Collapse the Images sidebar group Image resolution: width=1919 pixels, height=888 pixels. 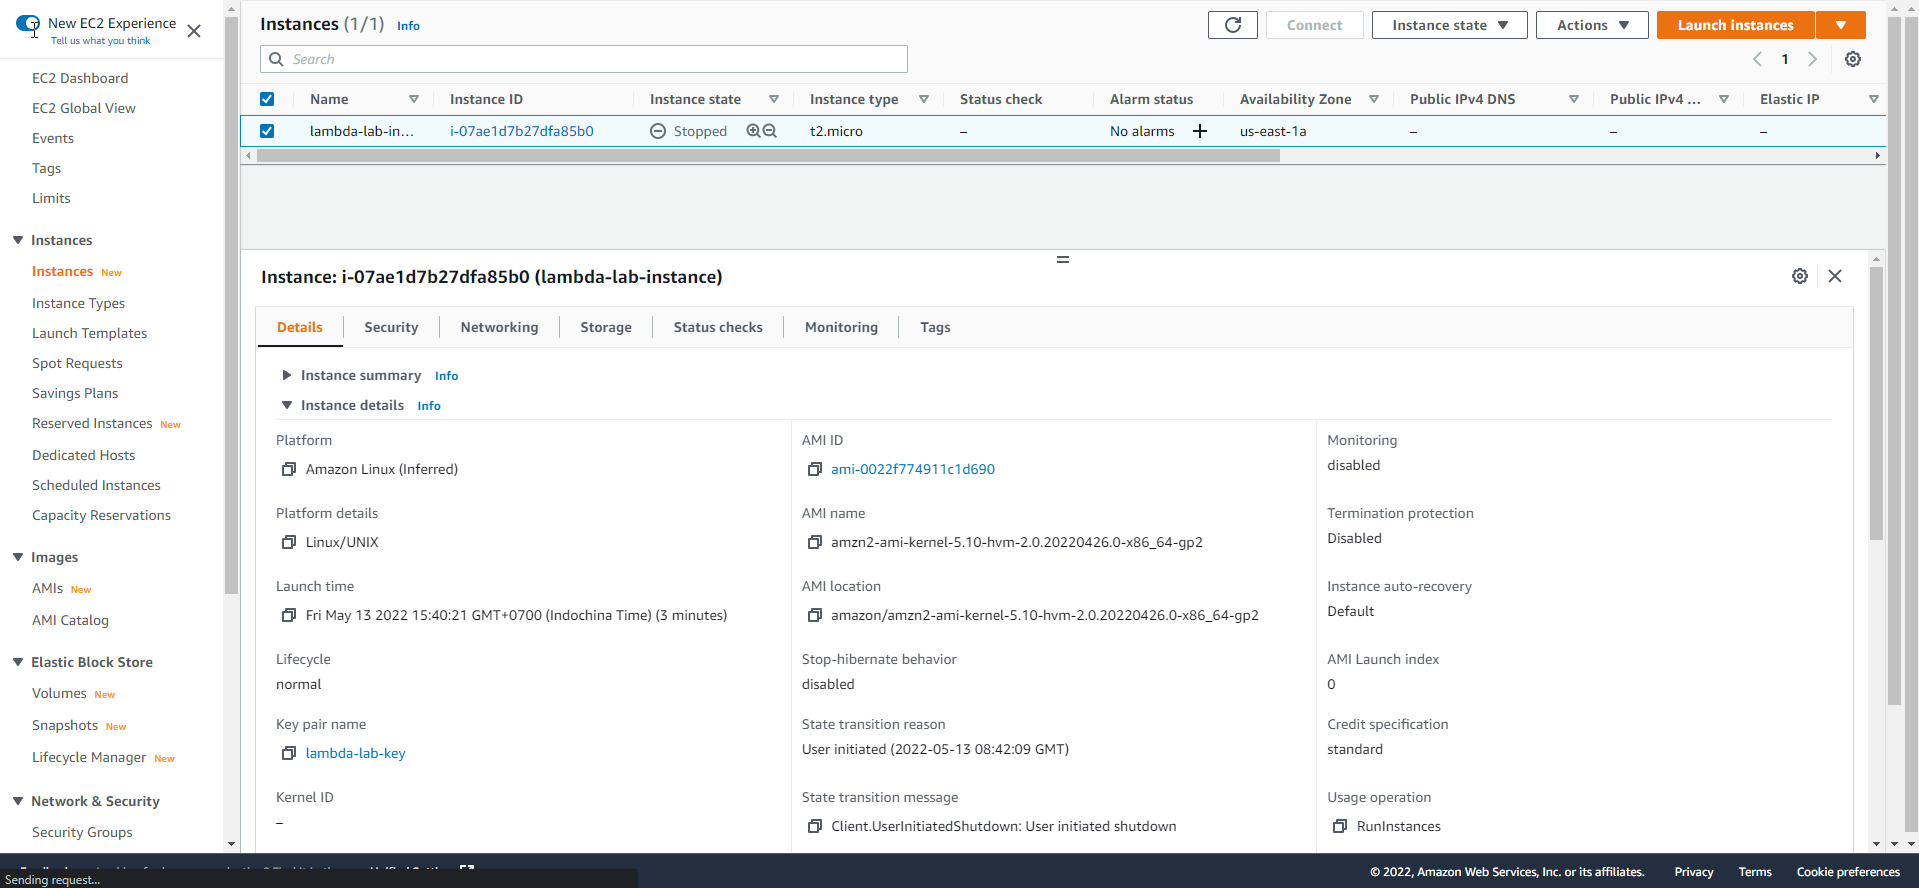pyautogui.click(x=18, y=557)
